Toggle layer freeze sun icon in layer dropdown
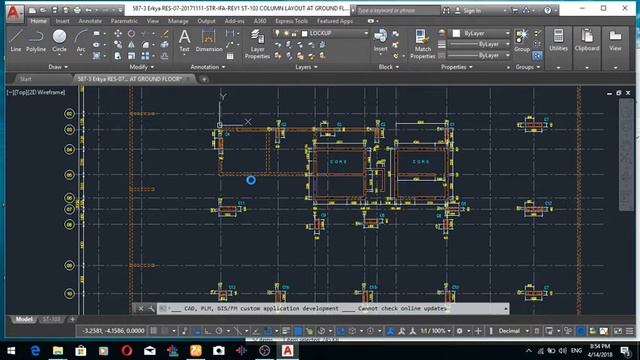The width and height of the screenshot is (640, 360). 286,33
